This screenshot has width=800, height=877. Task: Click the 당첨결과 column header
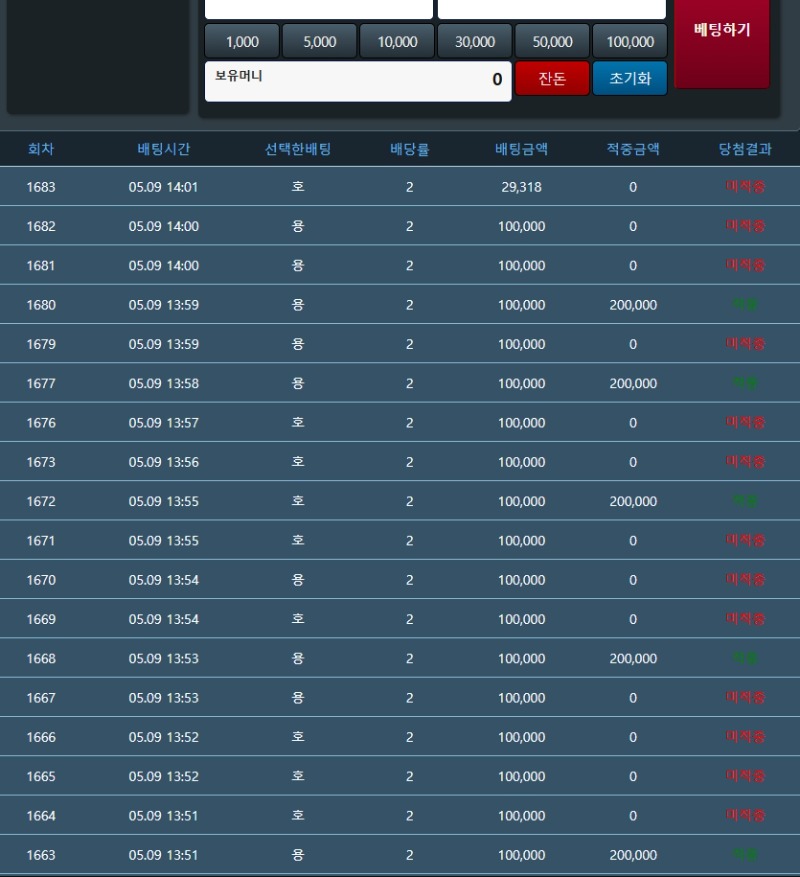point(745,149)
